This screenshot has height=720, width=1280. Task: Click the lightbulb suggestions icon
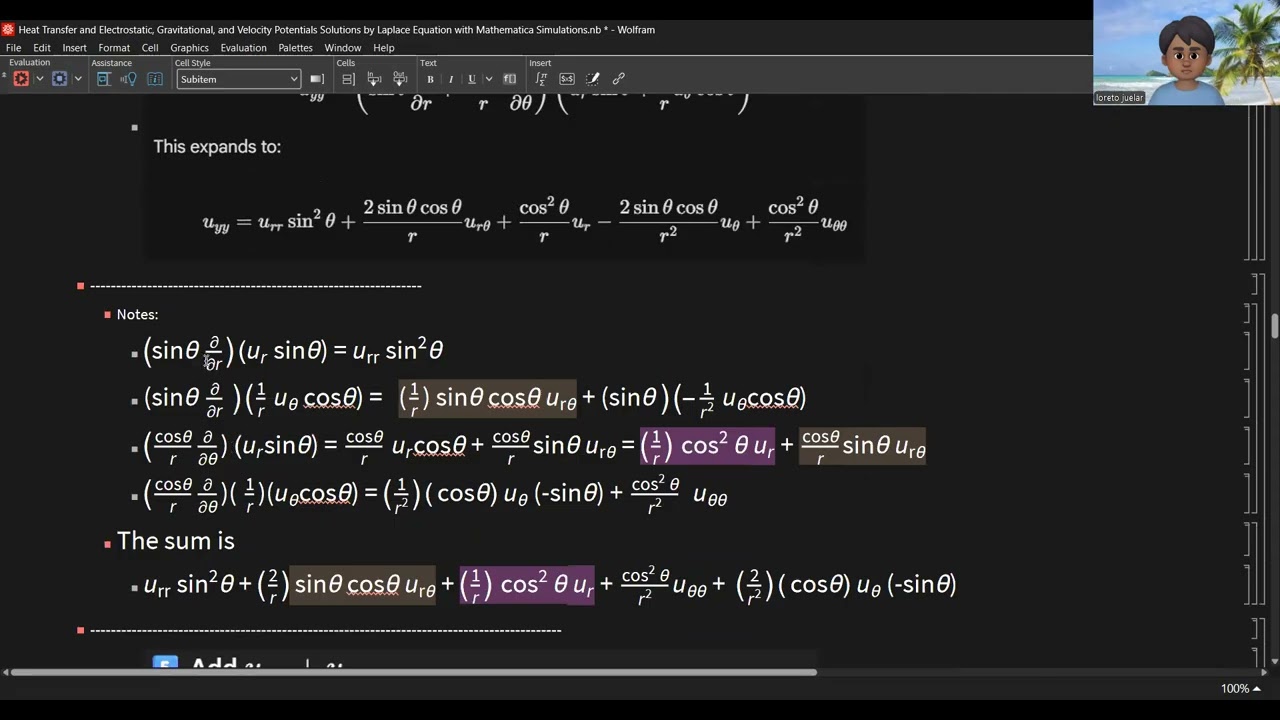[129, 79]
